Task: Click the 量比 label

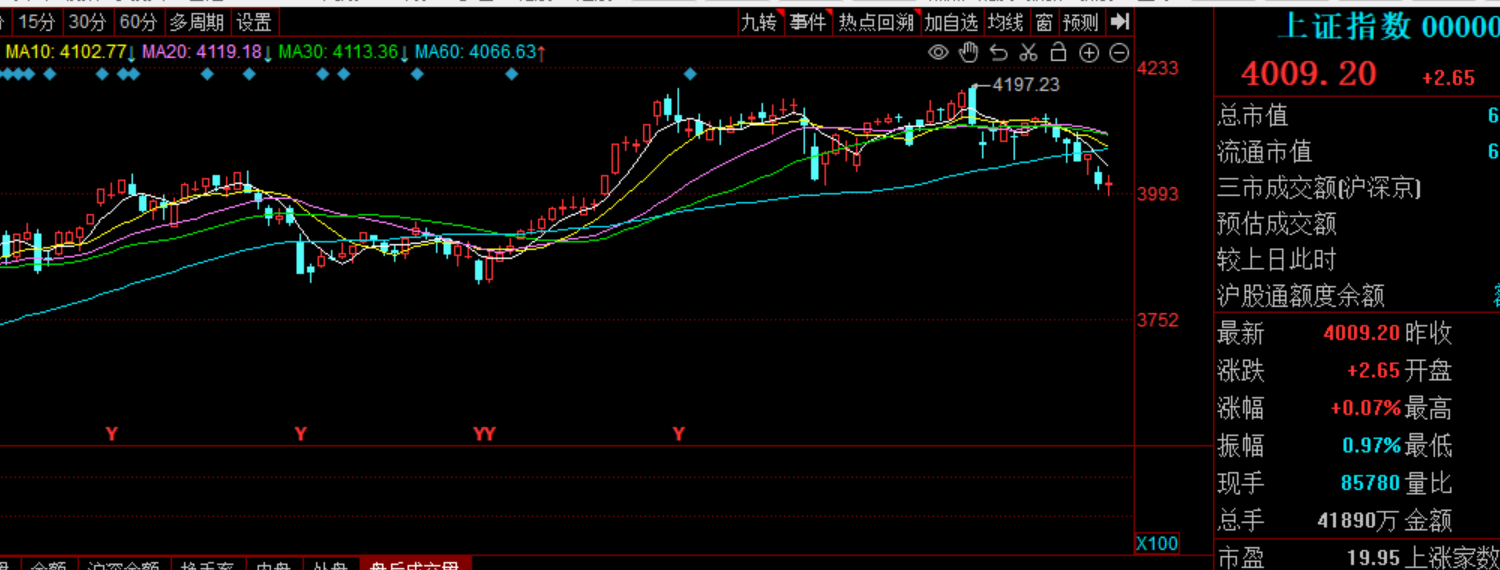Action: (1429, 483)
